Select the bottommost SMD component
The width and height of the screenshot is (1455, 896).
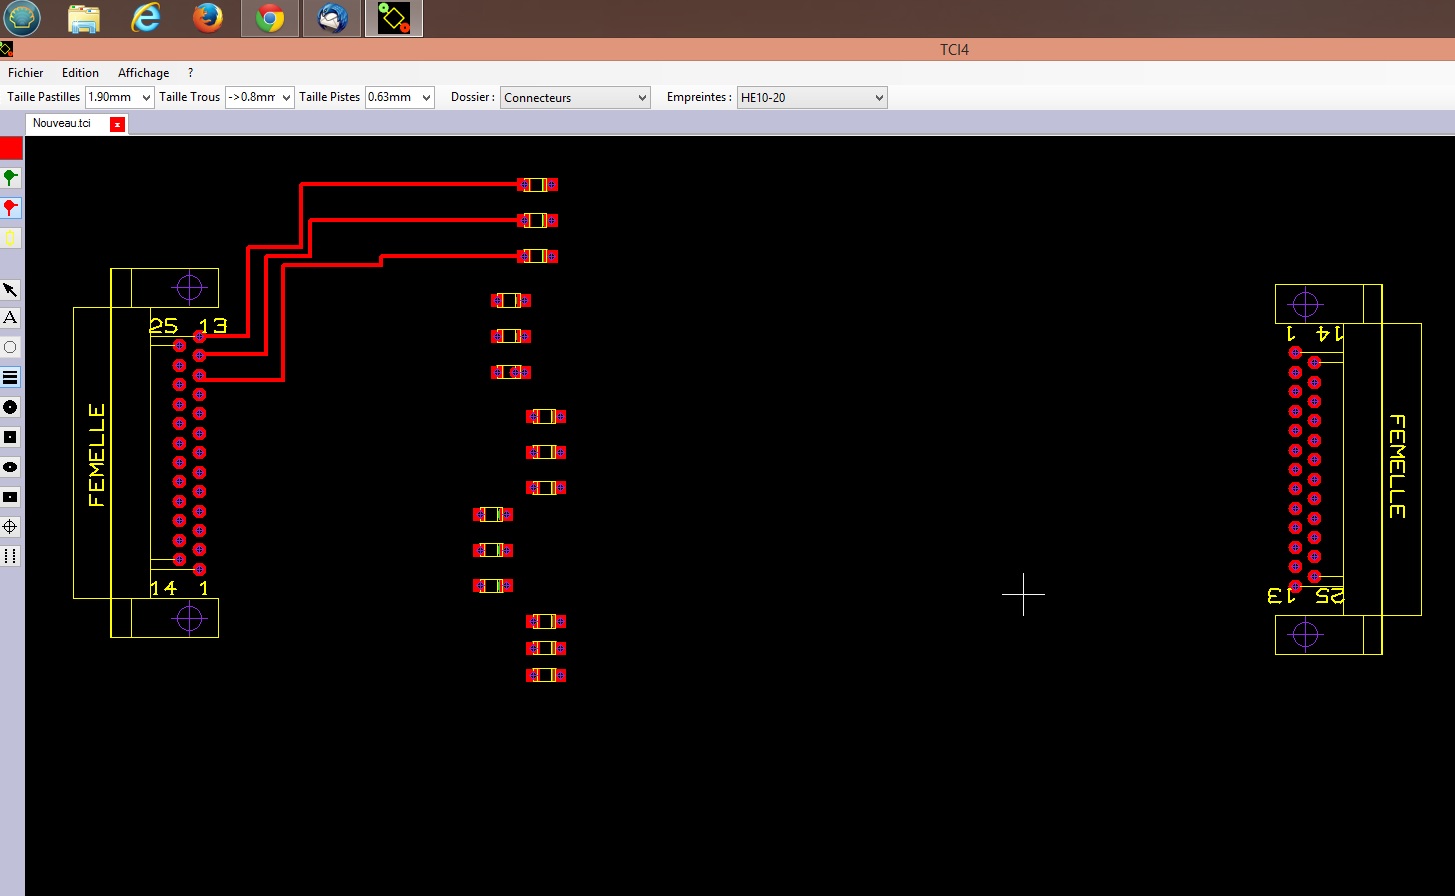pyautogui.click(x=546, y=676)
